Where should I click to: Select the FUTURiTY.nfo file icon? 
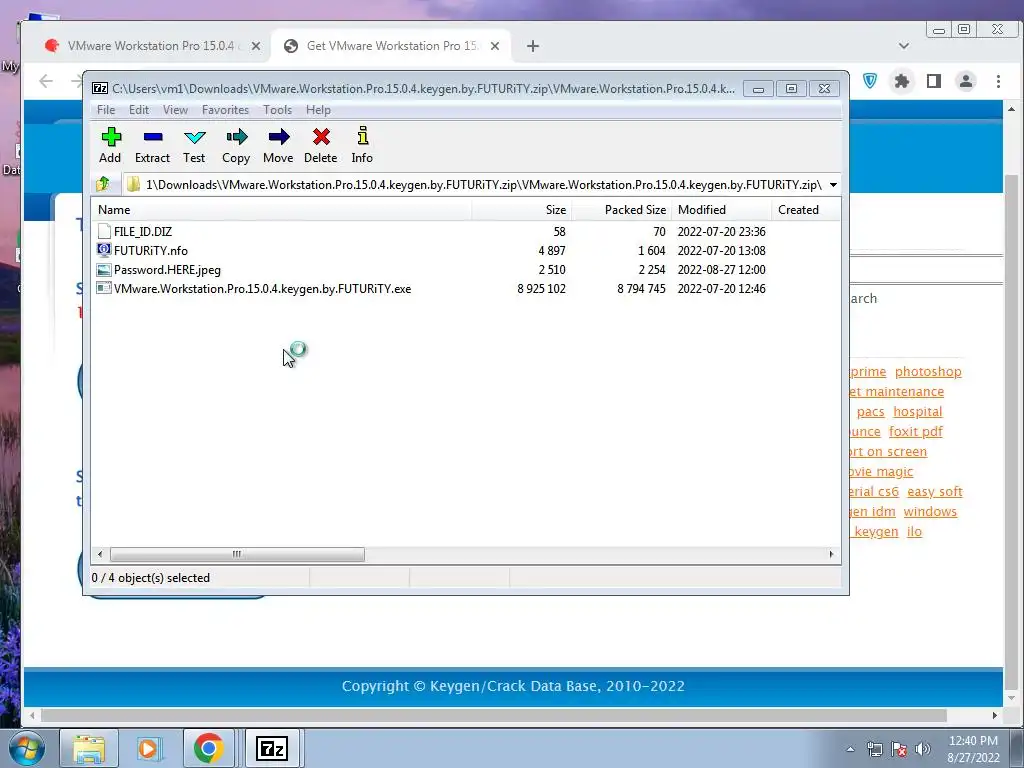[104, 250]
